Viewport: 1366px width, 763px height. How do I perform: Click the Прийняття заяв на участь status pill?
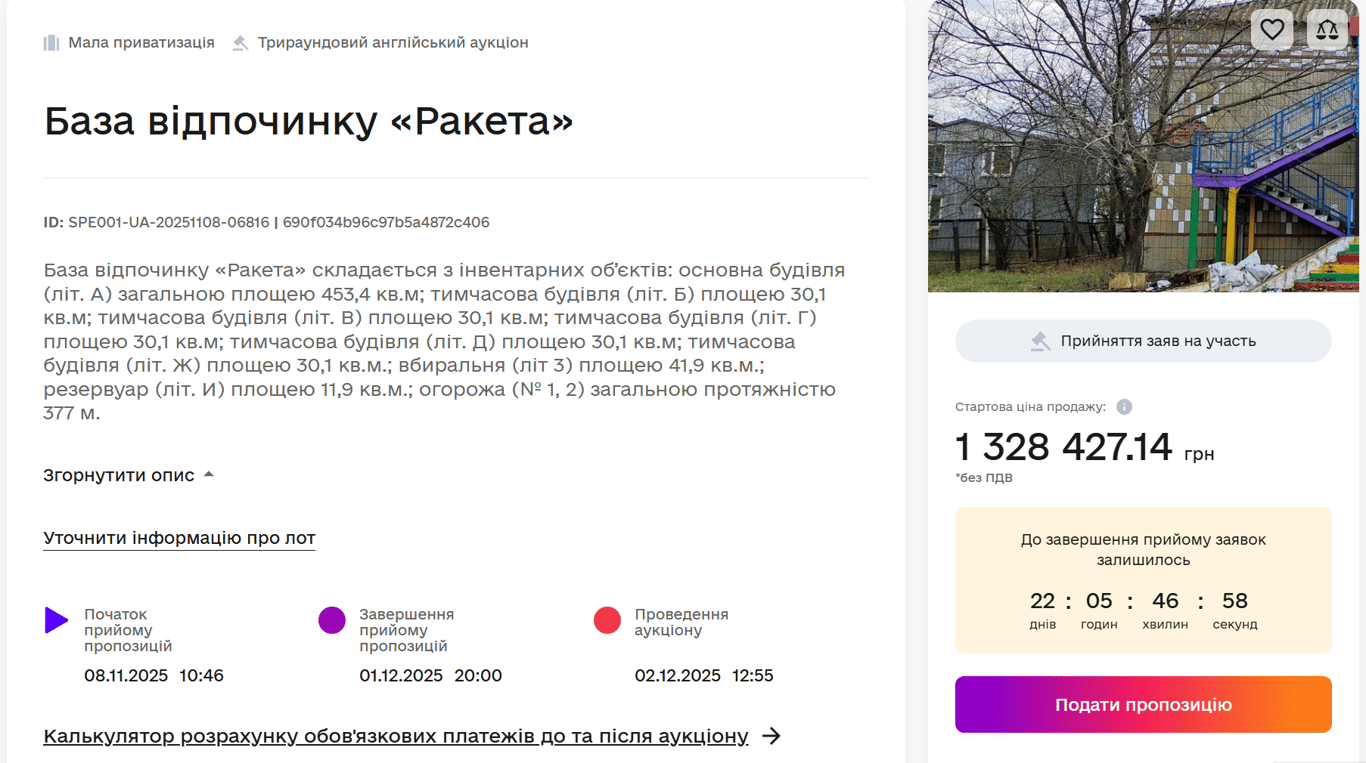click(x=1143, y=340)
